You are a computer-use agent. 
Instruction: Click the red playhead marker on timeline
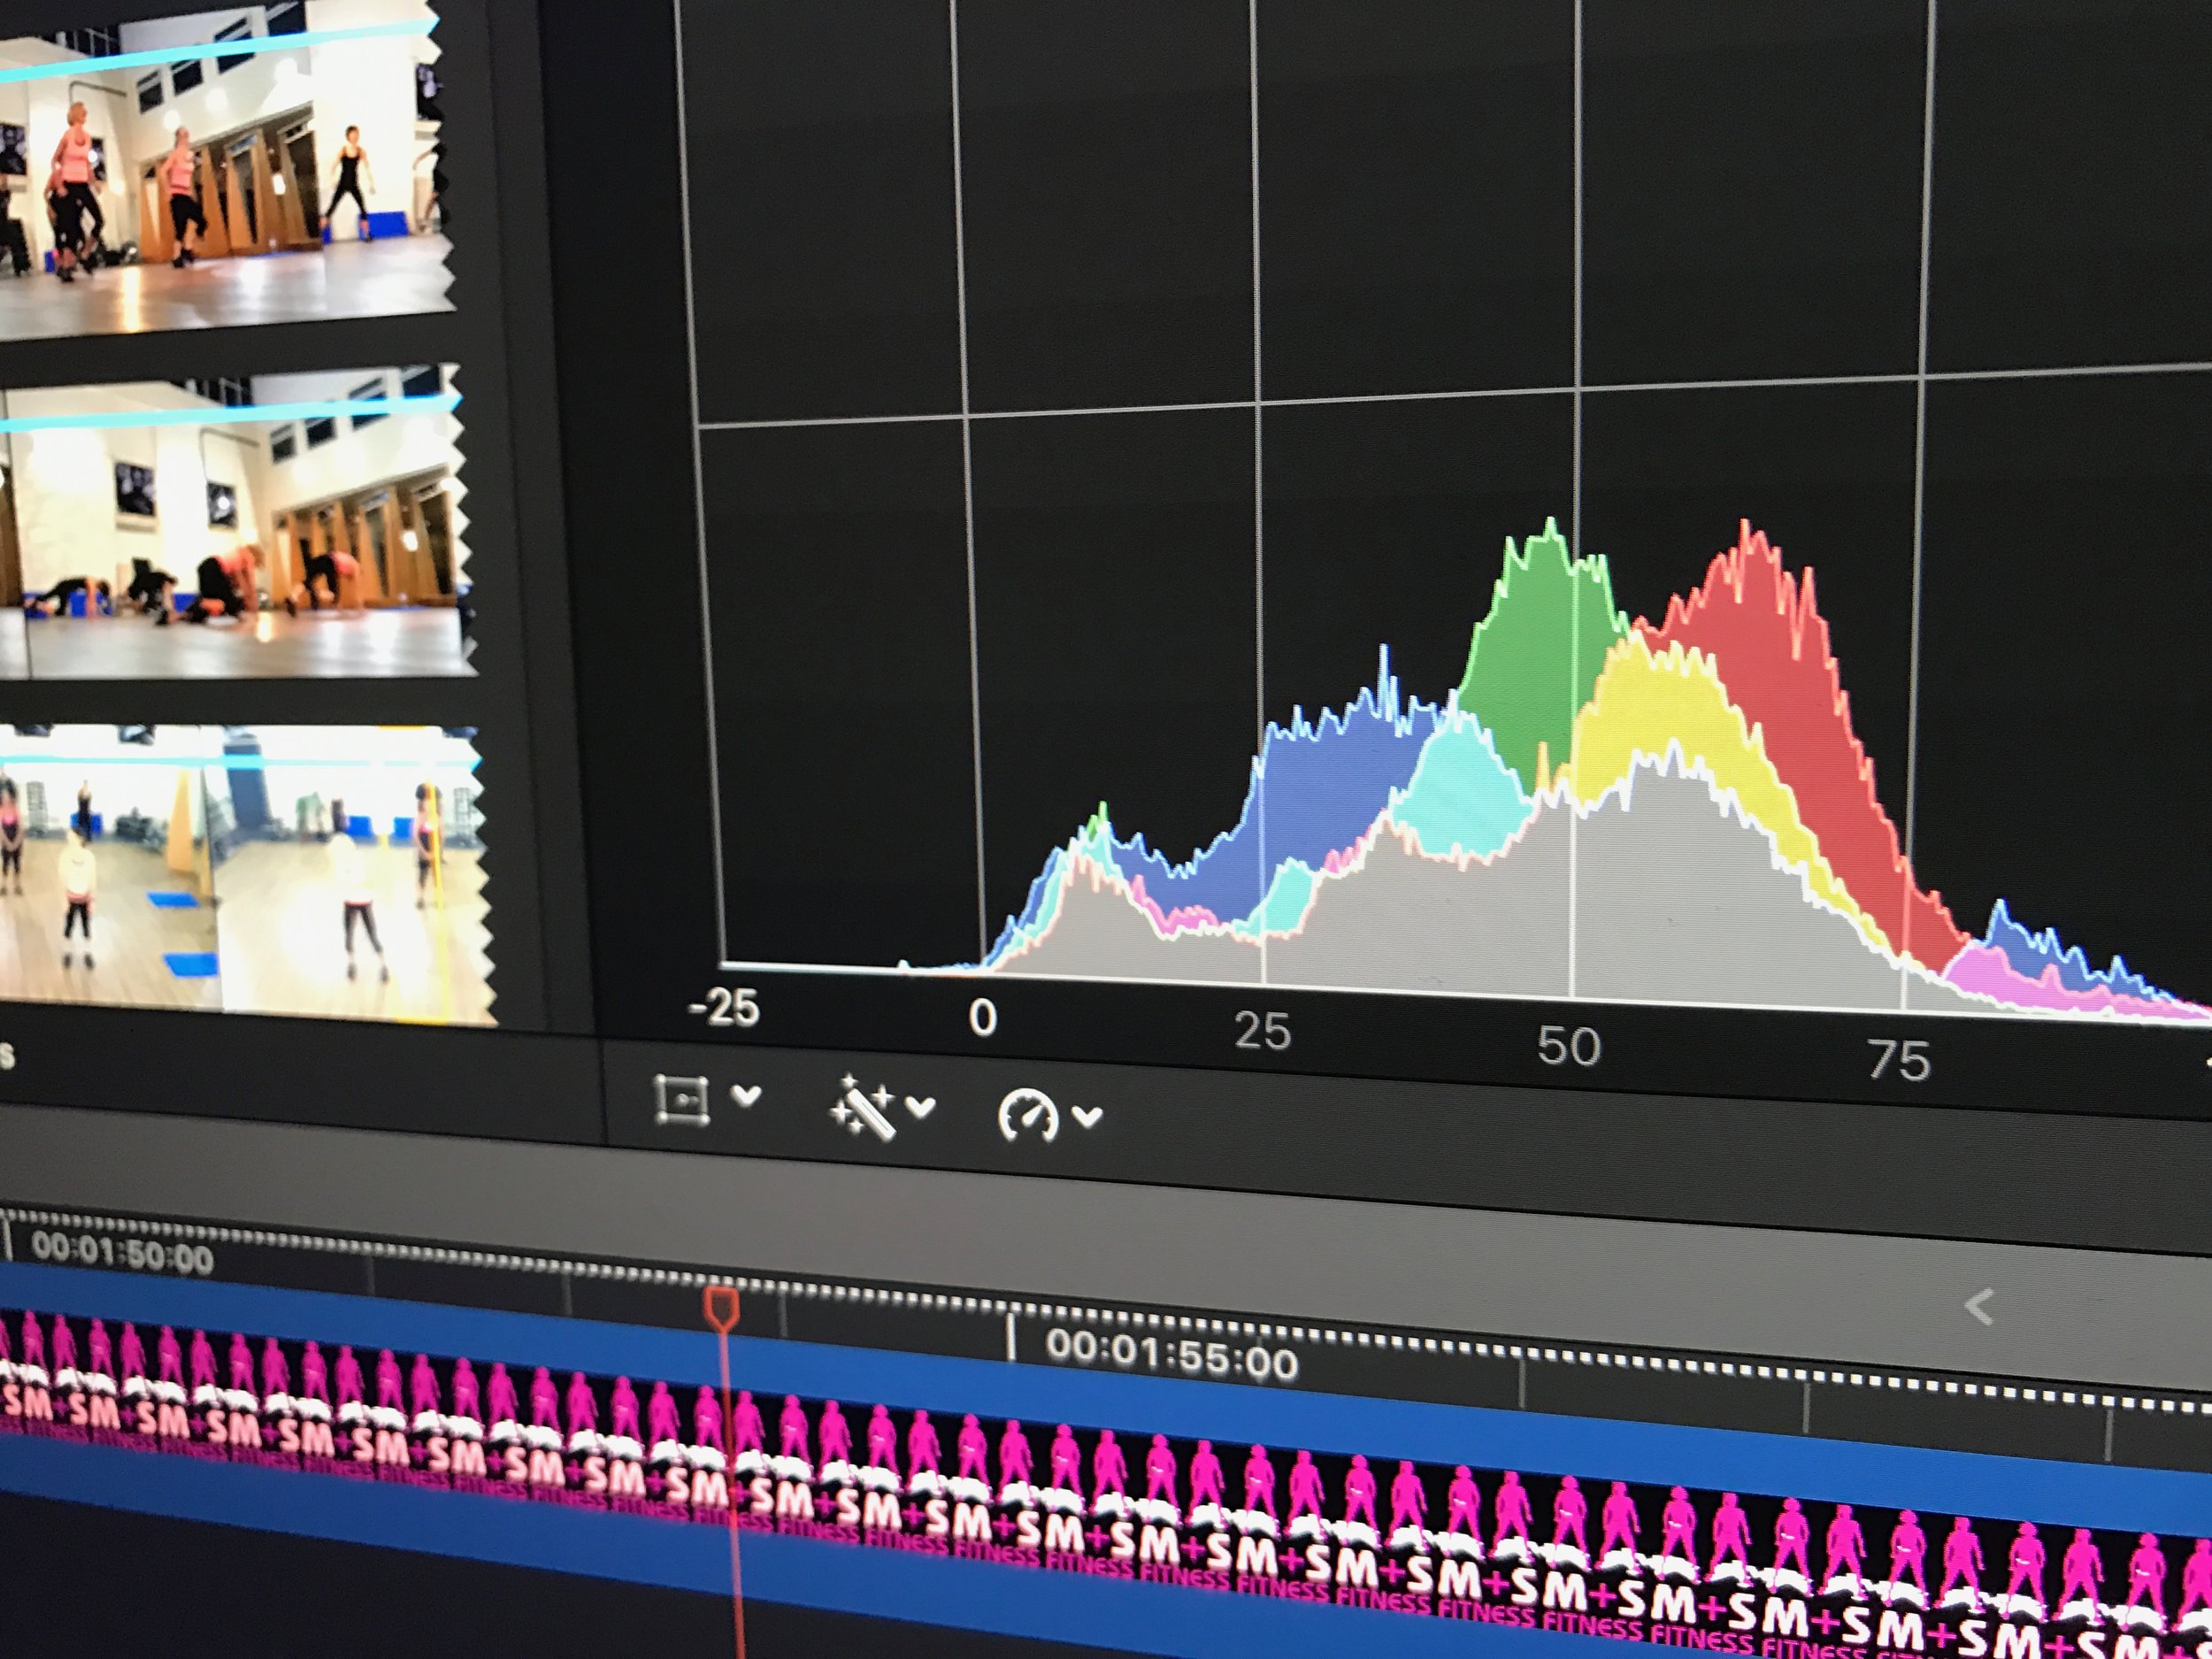(722, 1309)
